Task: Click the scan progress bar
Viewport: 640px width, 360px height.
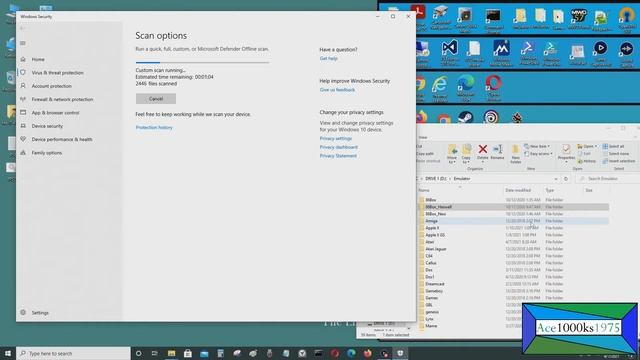Action: point(202,62)
